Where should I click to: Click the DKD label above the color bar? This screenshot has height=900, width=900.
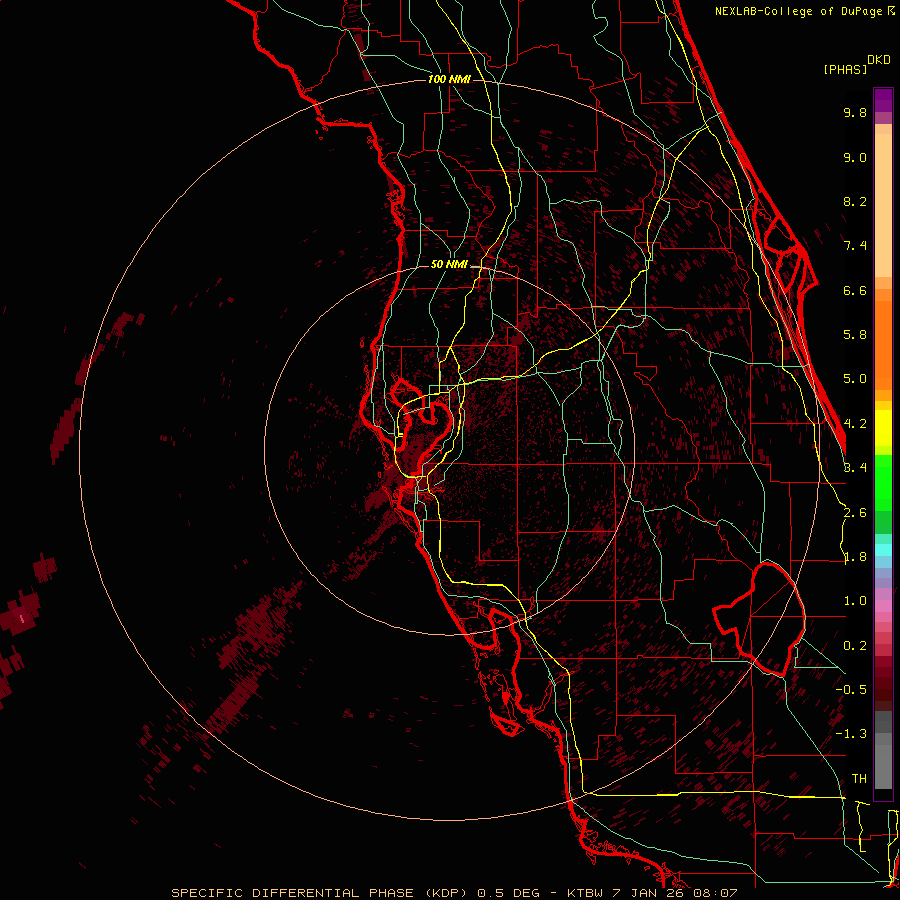pos(879,59)
